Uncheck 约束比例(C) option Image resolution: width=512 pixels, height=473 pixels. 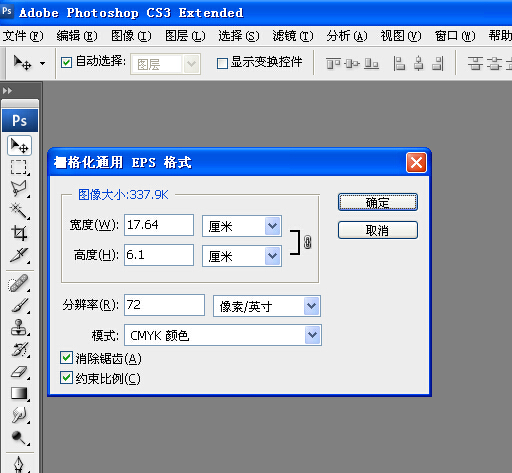point(66,378)
